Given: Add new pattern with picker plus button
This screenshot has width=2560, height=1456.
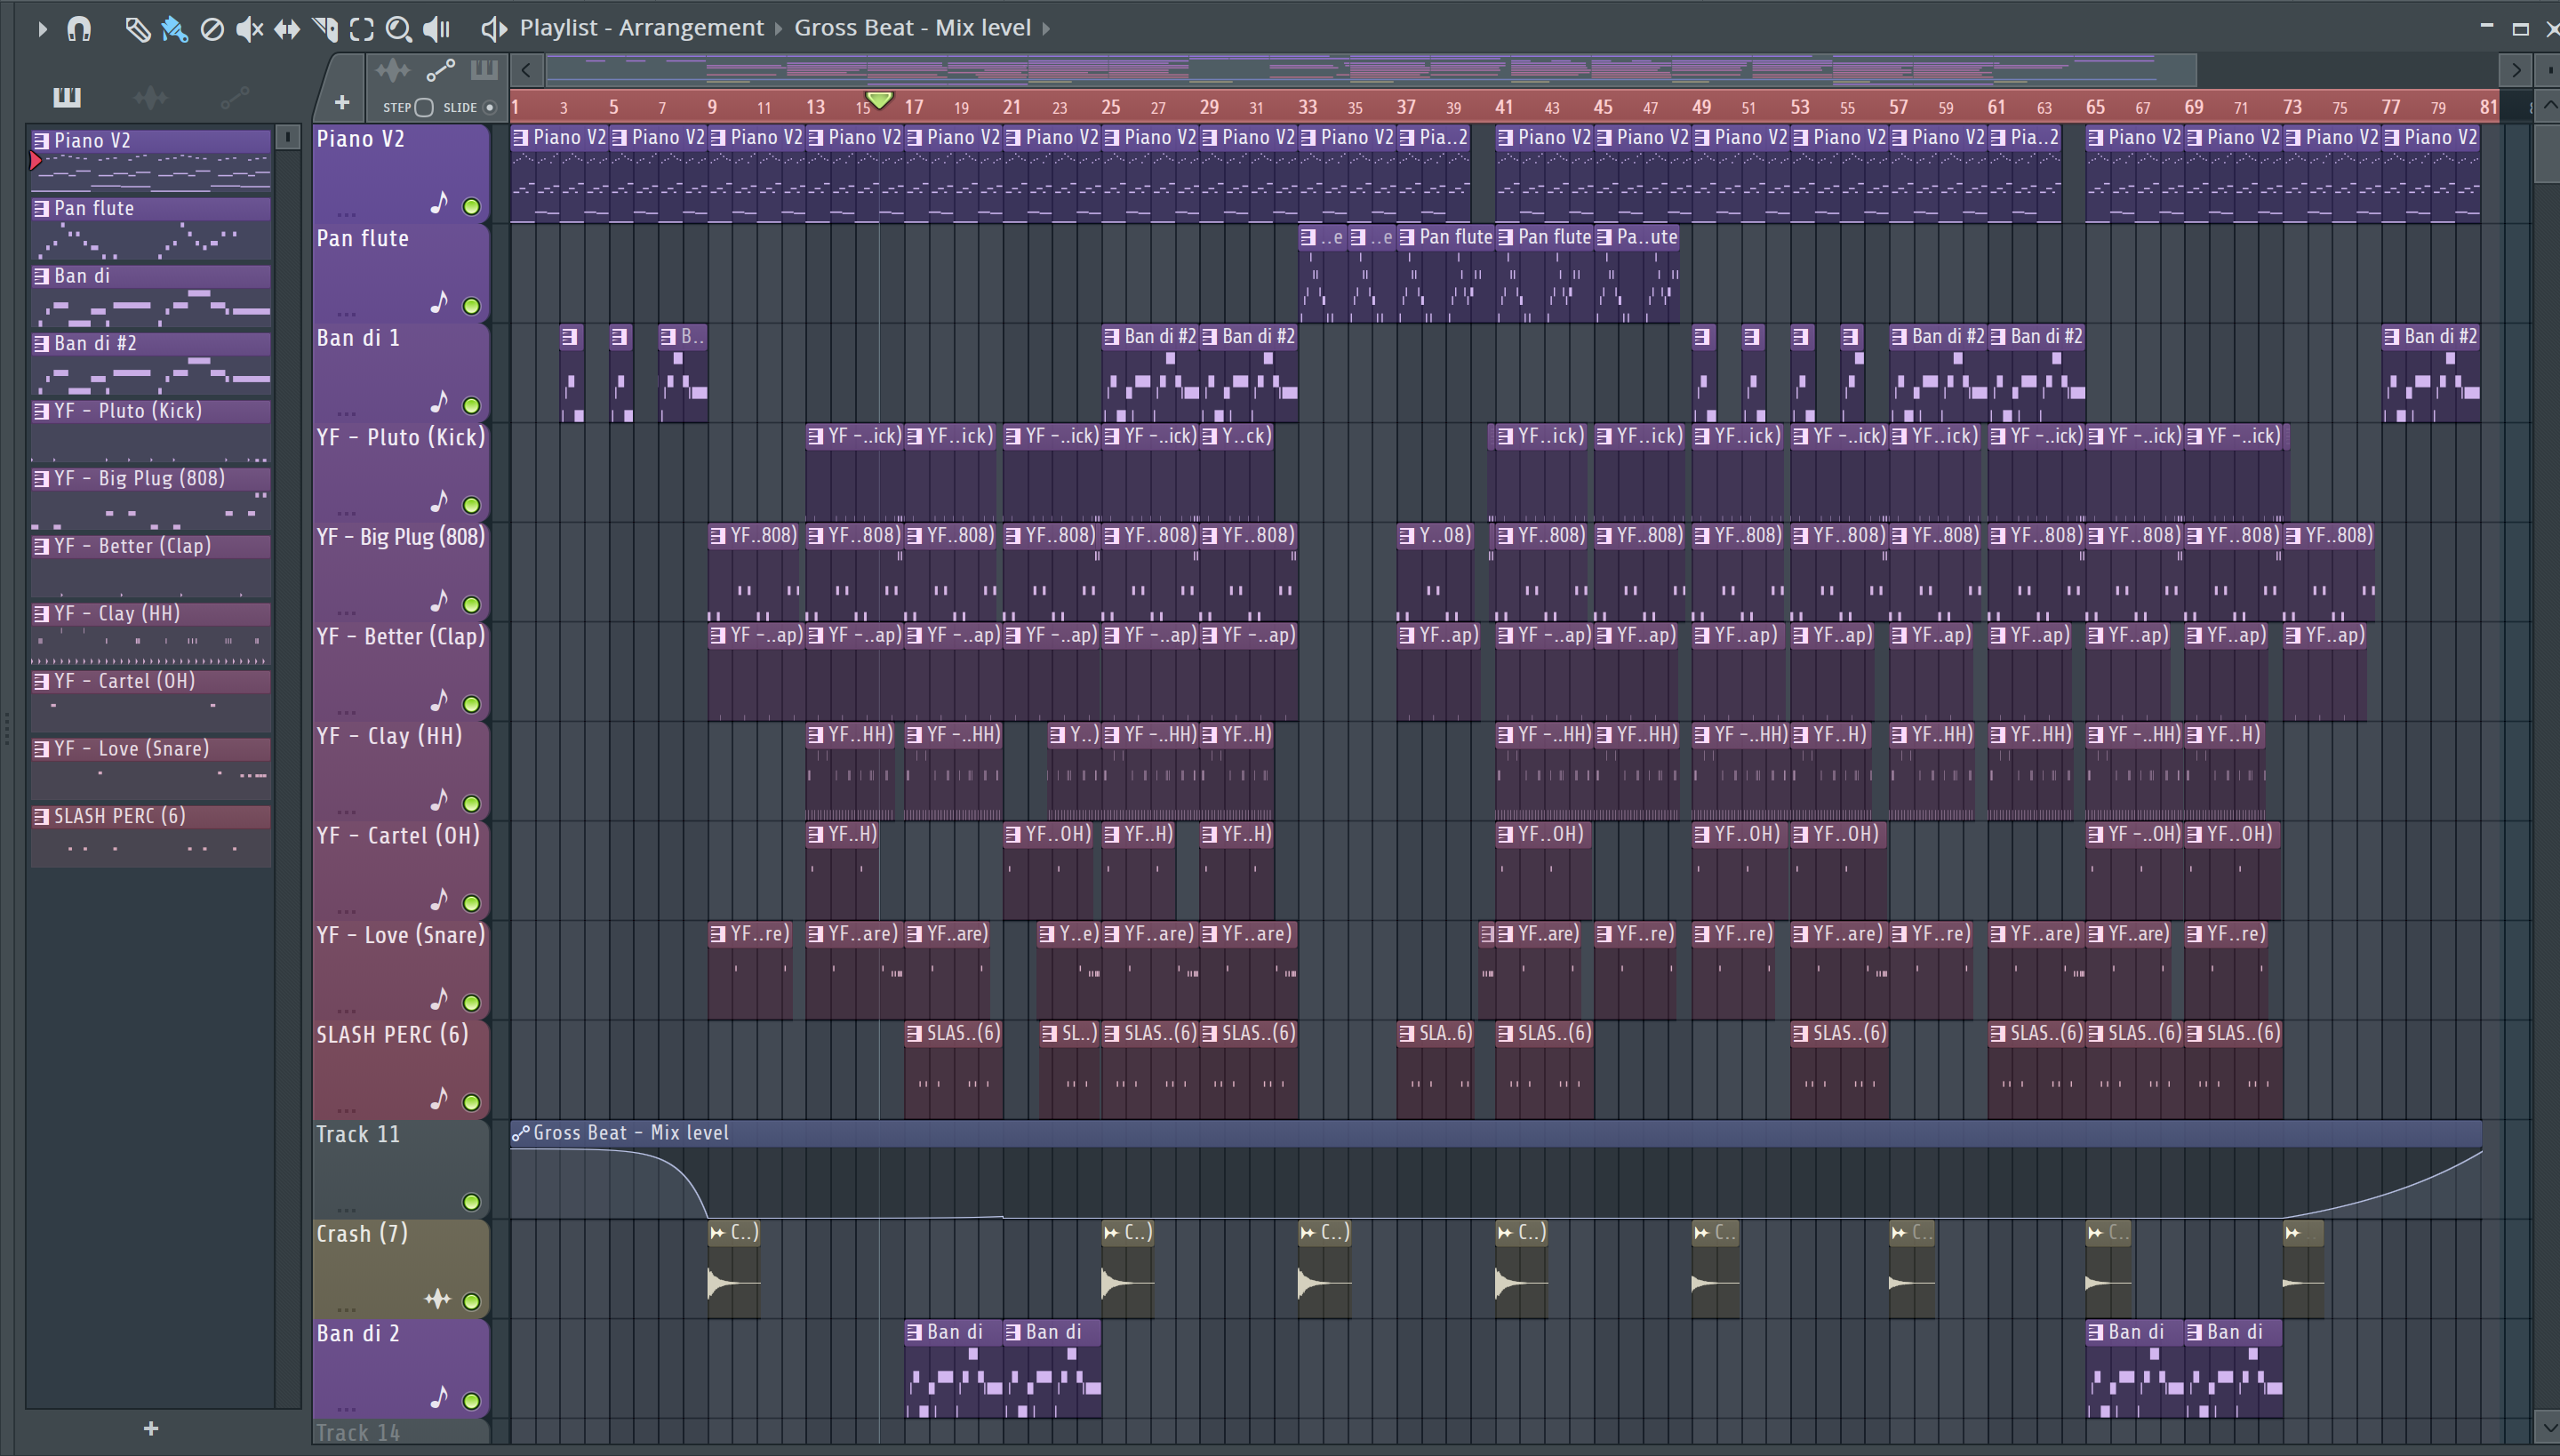Looking at the screenshot, I should pos(151,1428).
